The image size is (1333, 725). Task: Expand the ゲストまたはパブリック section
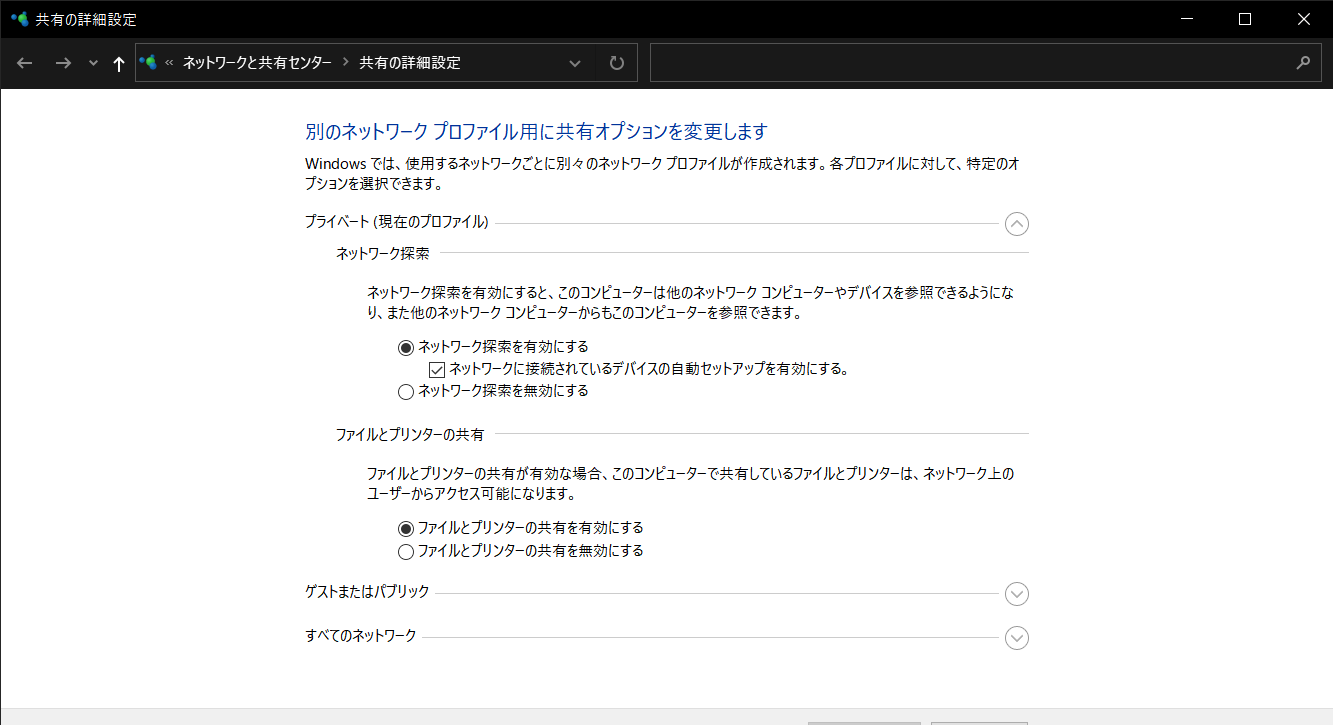tap(1017, 594)
